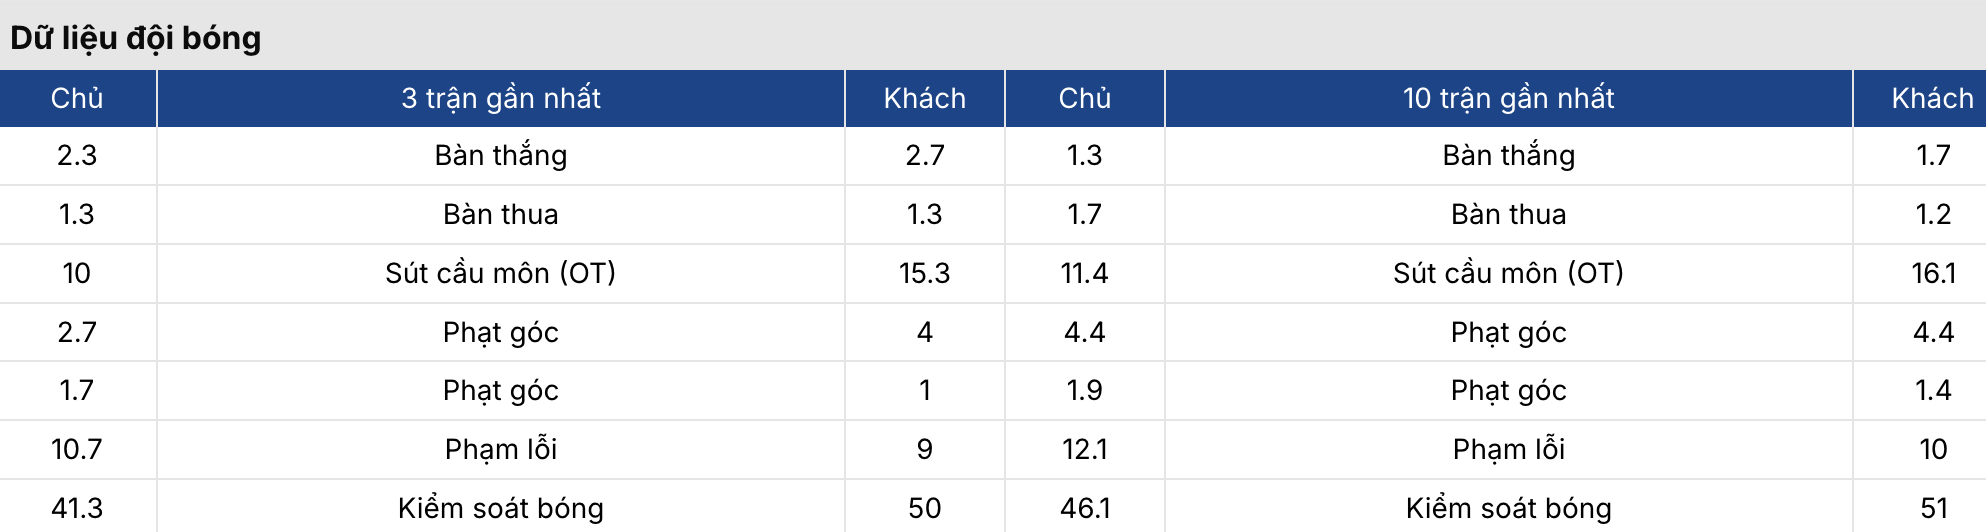Select "Sút cầu môn (OT)" under 10 trận gần nhất
This screenshot has height=532, width=1986.
1508,273
